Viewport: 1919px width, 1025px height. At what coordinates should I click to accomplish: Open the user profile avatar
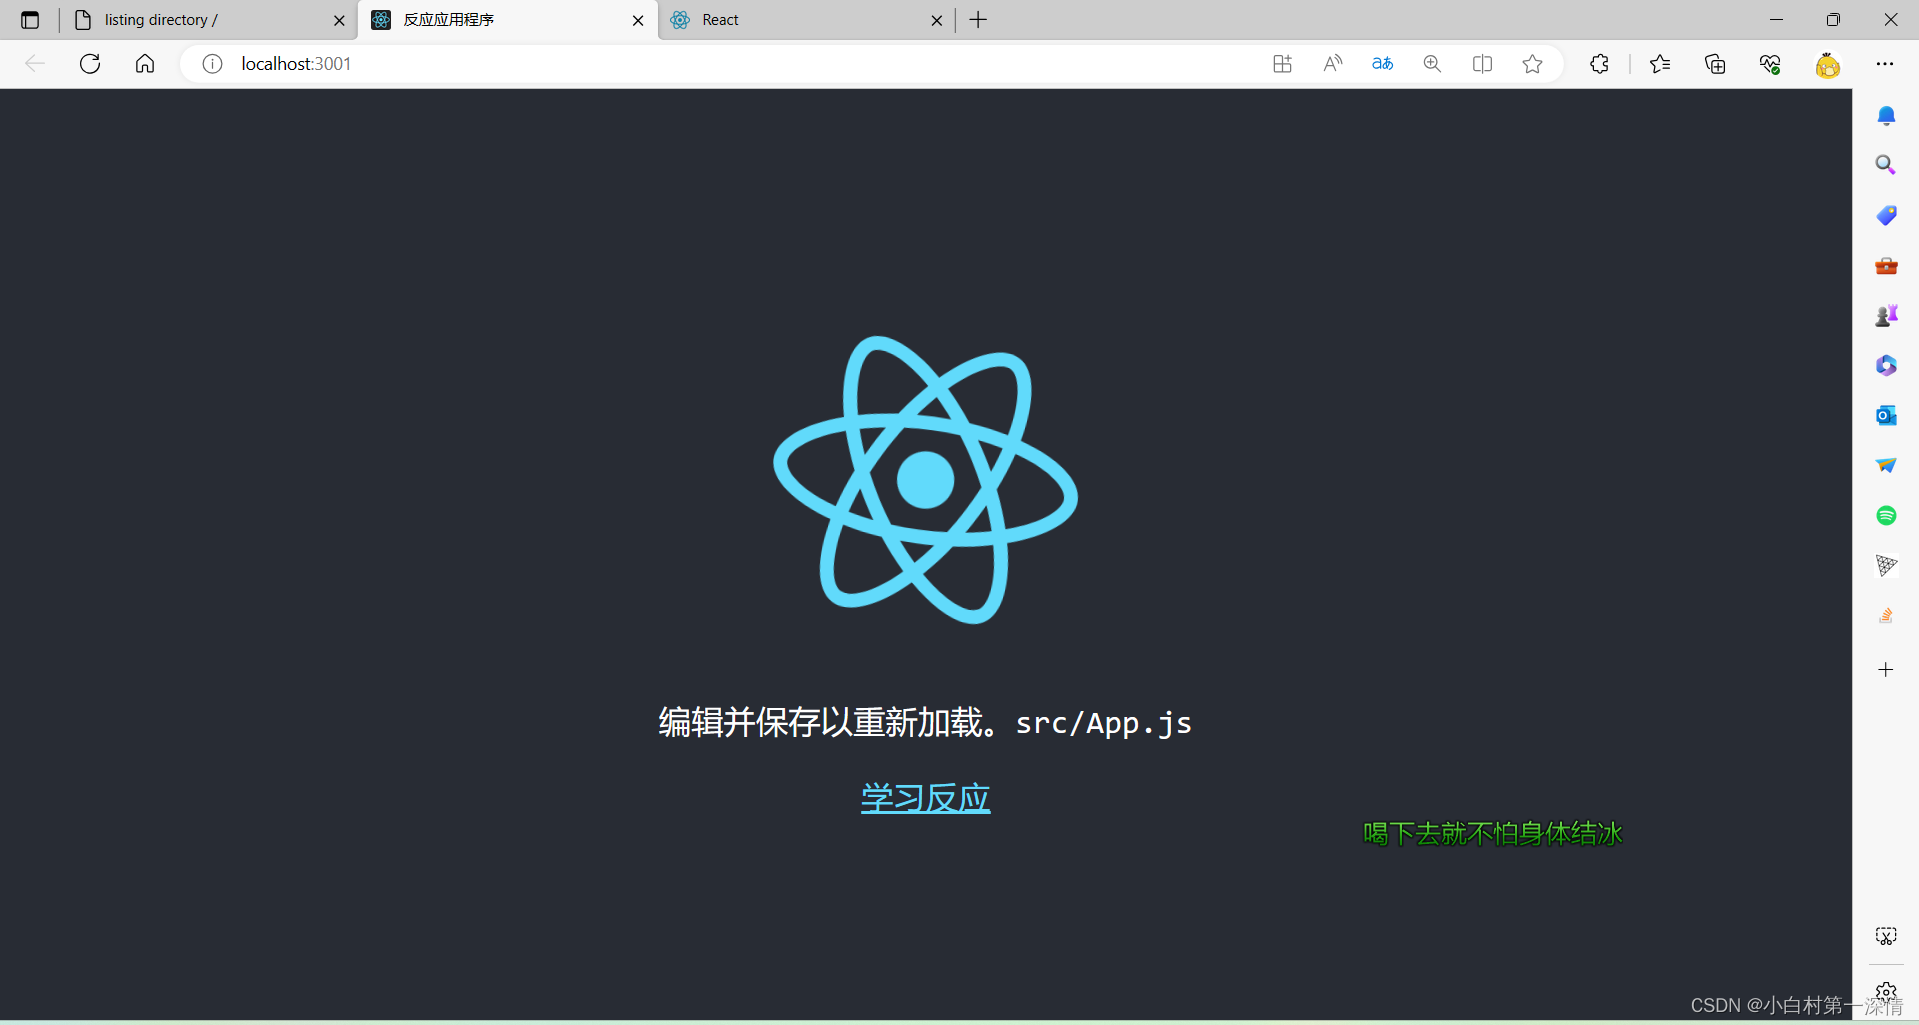coord(1828,65)
